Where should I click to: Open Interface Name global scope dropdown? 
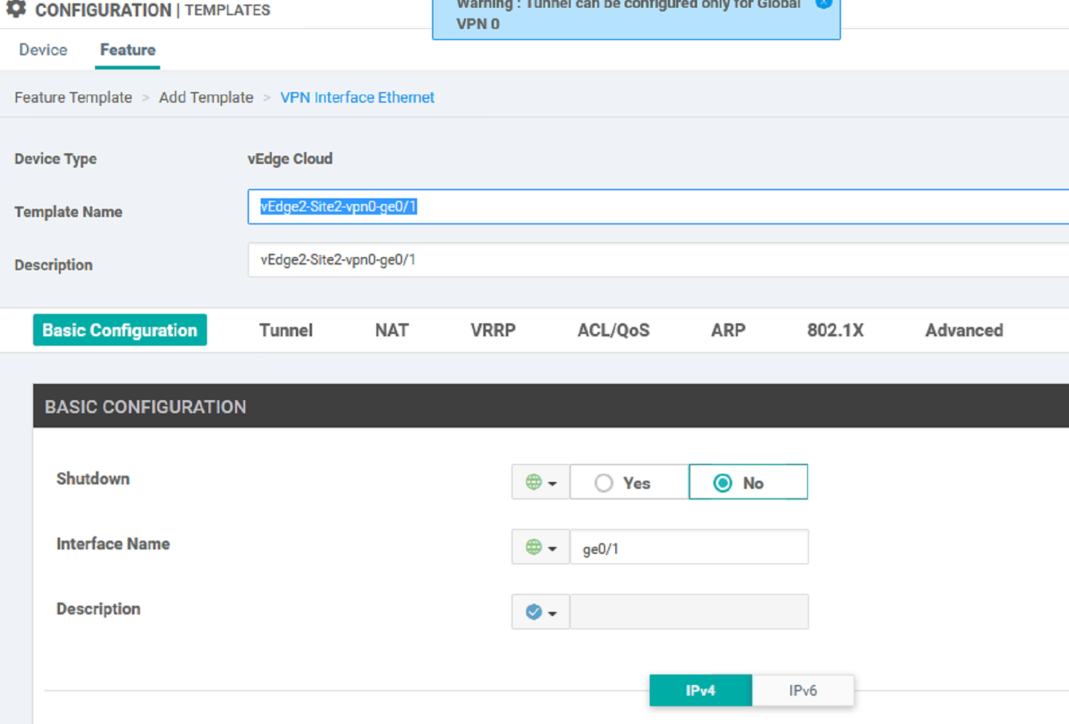tap(541, 547)
